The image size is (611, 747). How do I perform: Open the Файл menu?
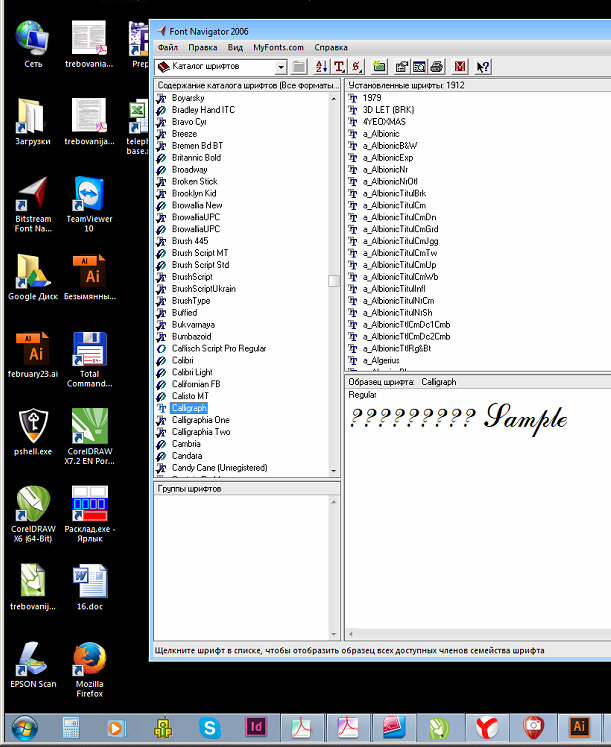pyautogui.click(x=168, y=47)
